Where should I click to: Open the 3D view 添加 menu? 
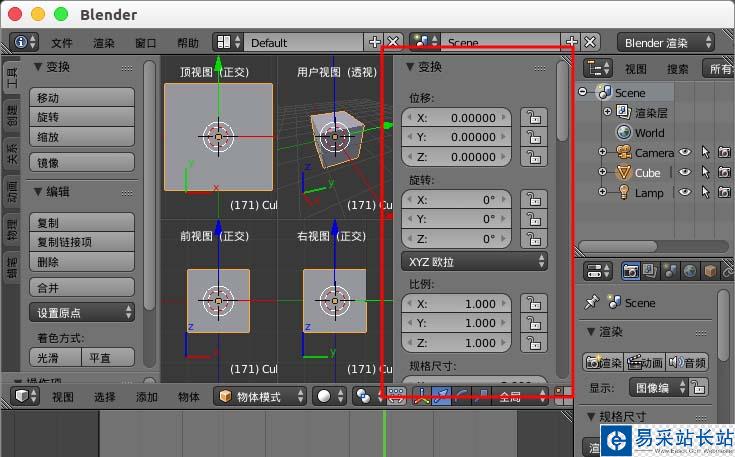coord(147,397)
